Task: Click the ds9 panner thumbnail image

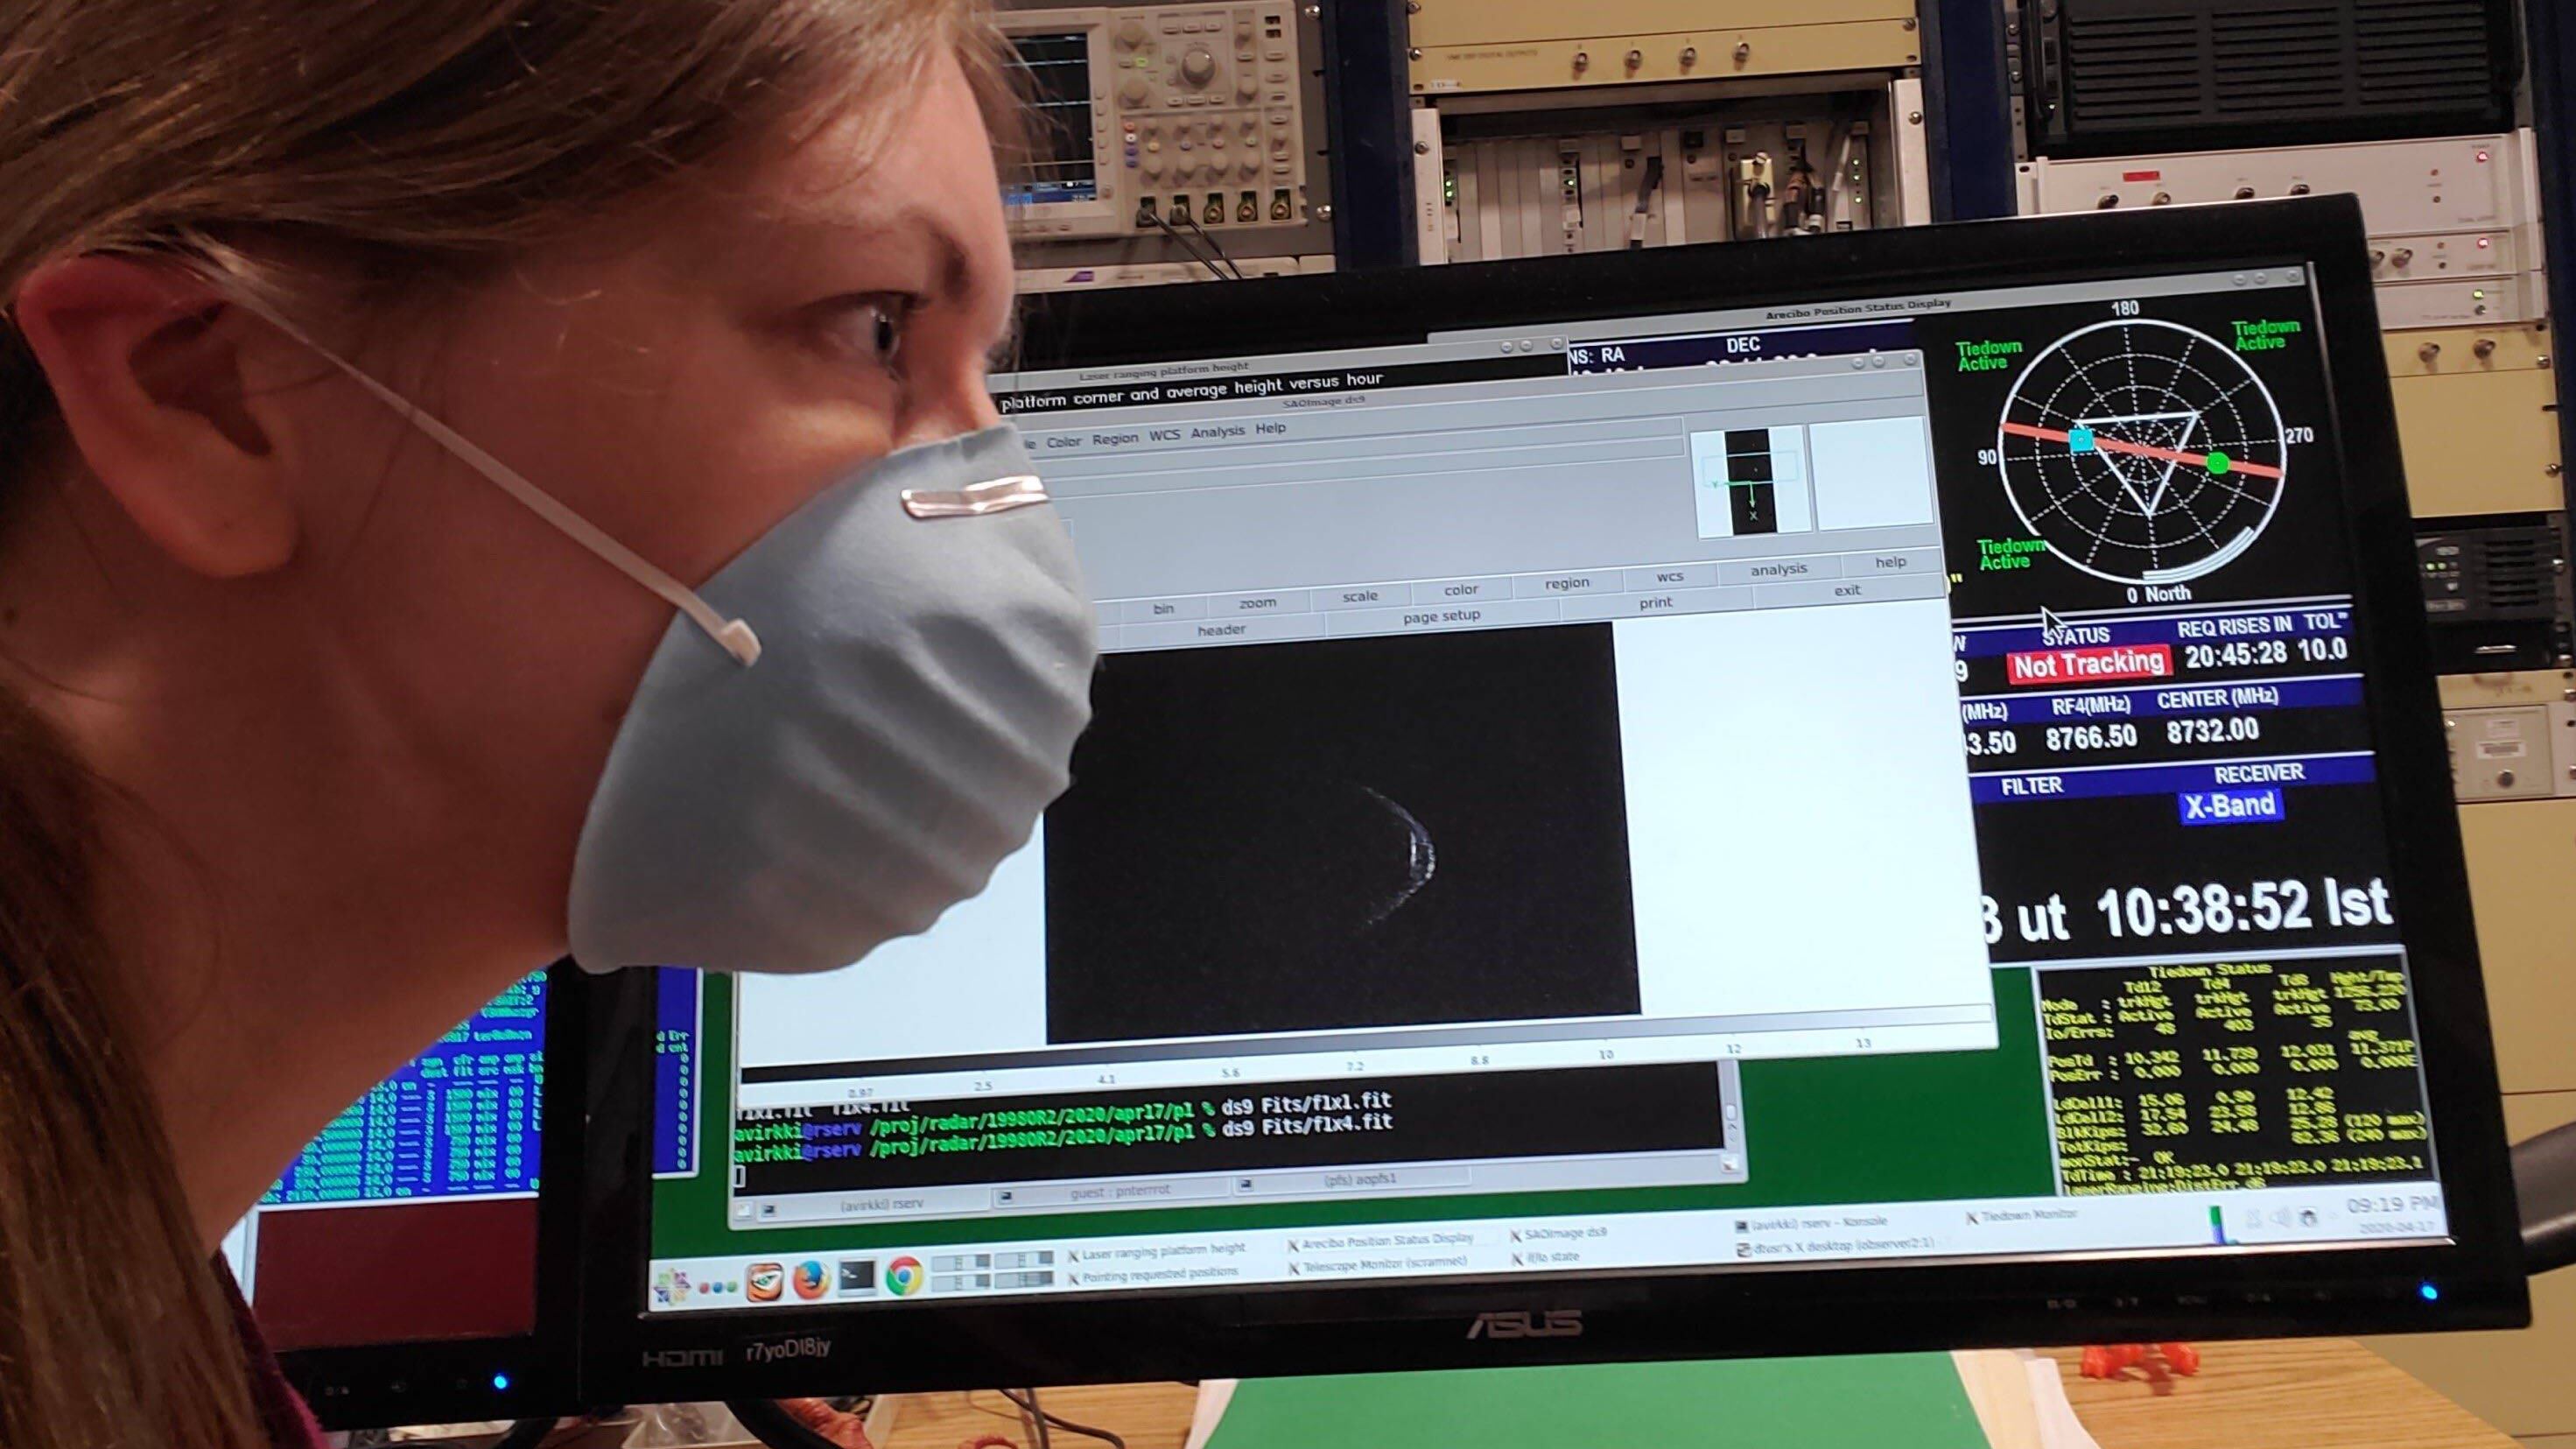Action: [x=1751, y=479]
